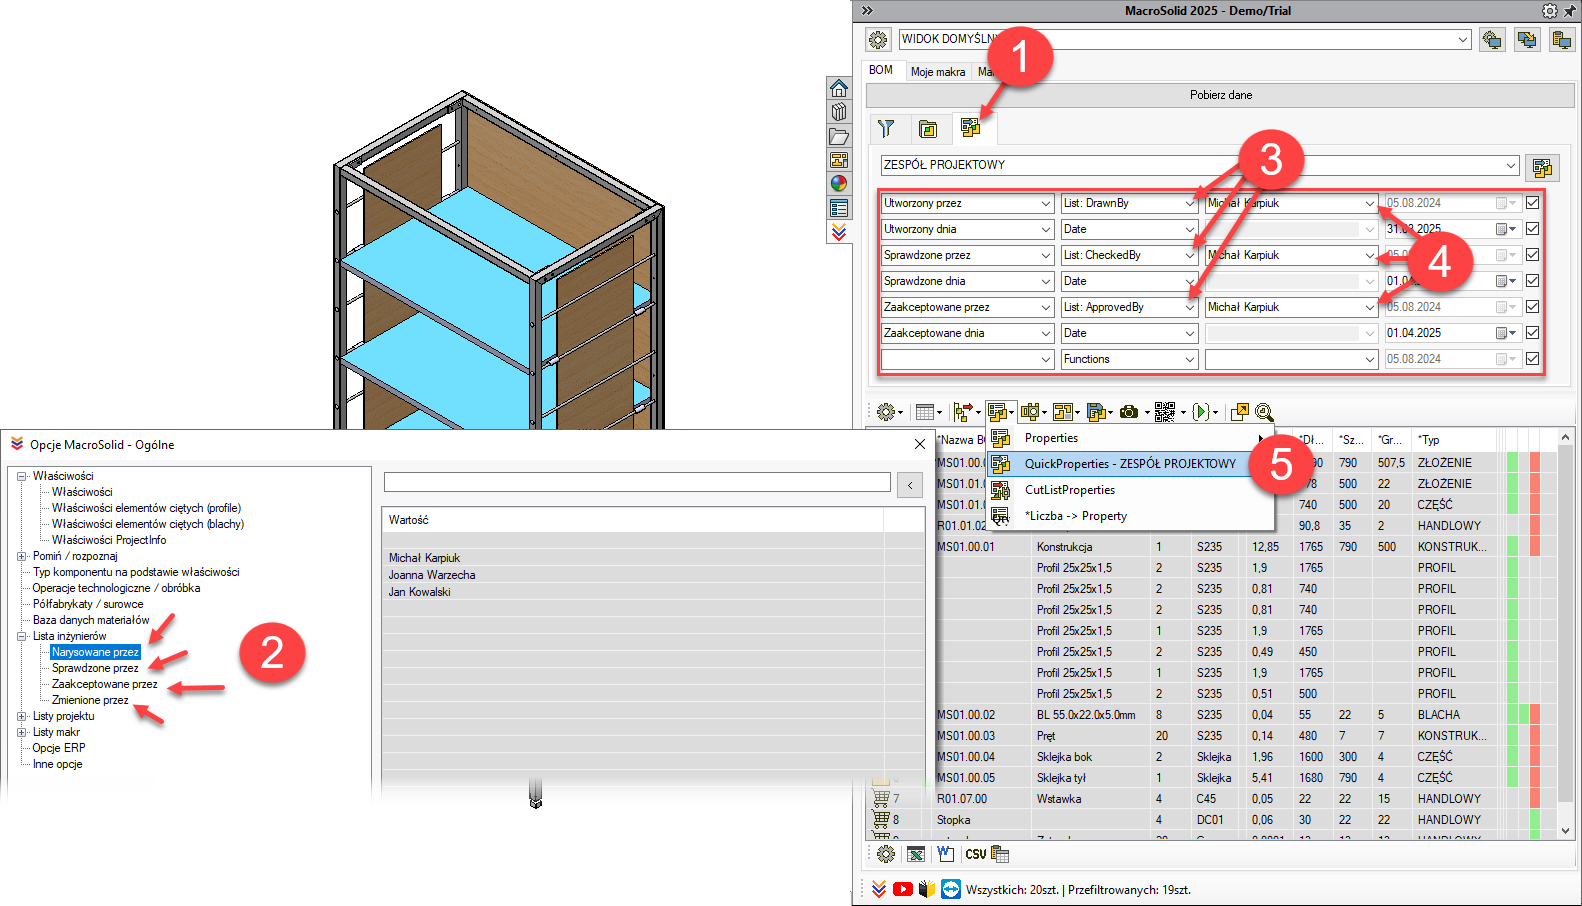Click the structure tree arrow icon in BOM toolbar
The image size is (1582, 906).
(x=963, y=412)
